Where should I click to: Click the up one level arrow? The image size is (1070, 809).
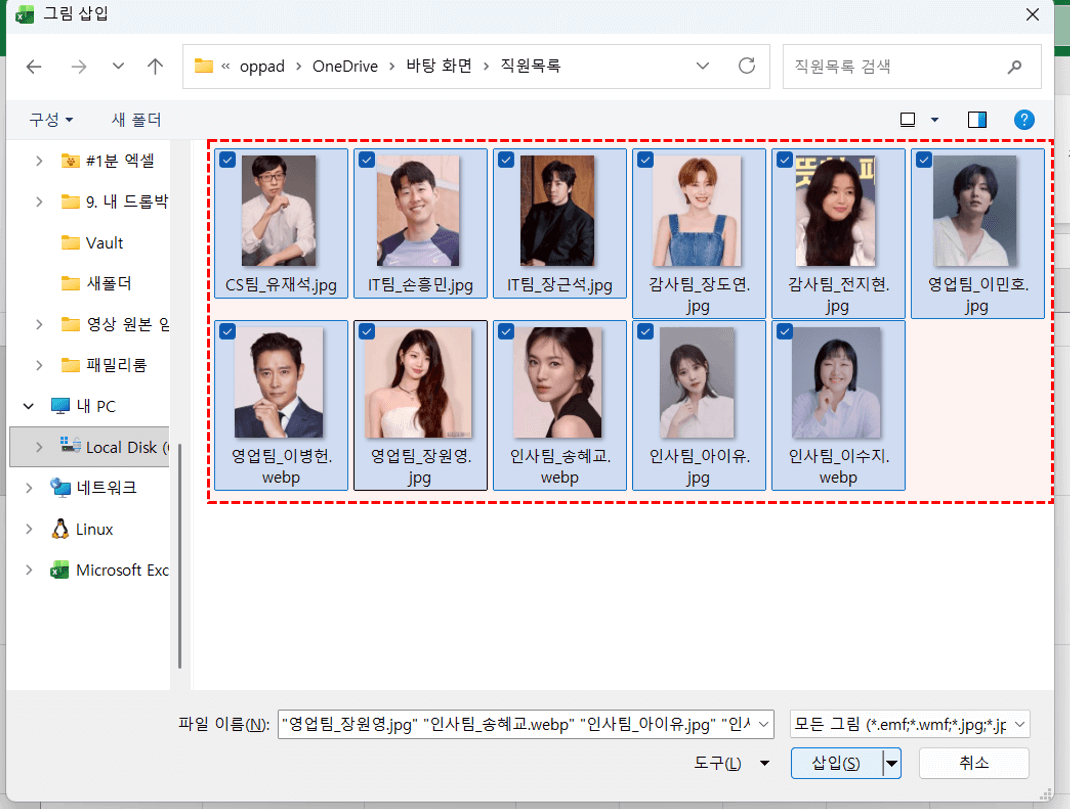155,67
